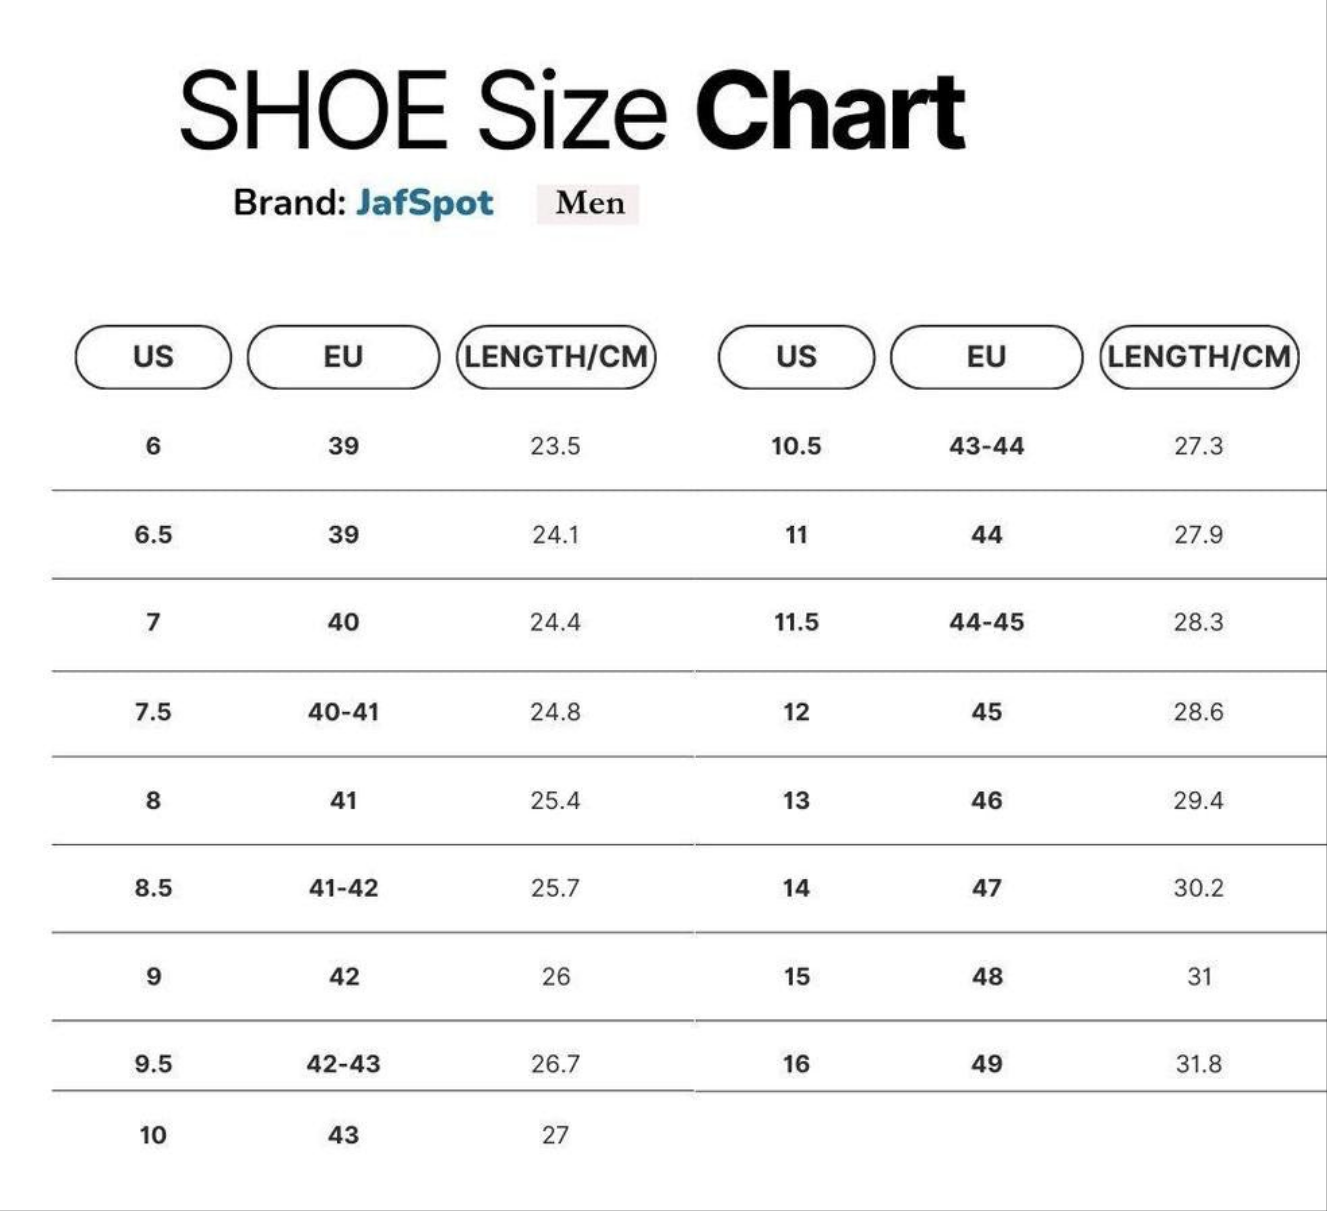
Task: Click US size 10.5 cell
Action: [796, 446]
